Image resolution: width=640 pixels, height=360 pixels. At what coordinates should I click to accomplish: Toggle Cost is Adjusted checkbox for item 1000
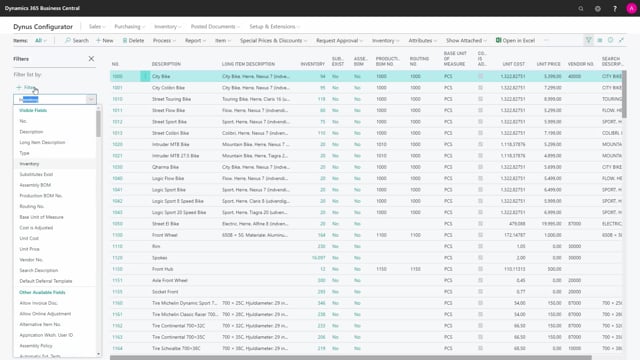tap(480, 76)
